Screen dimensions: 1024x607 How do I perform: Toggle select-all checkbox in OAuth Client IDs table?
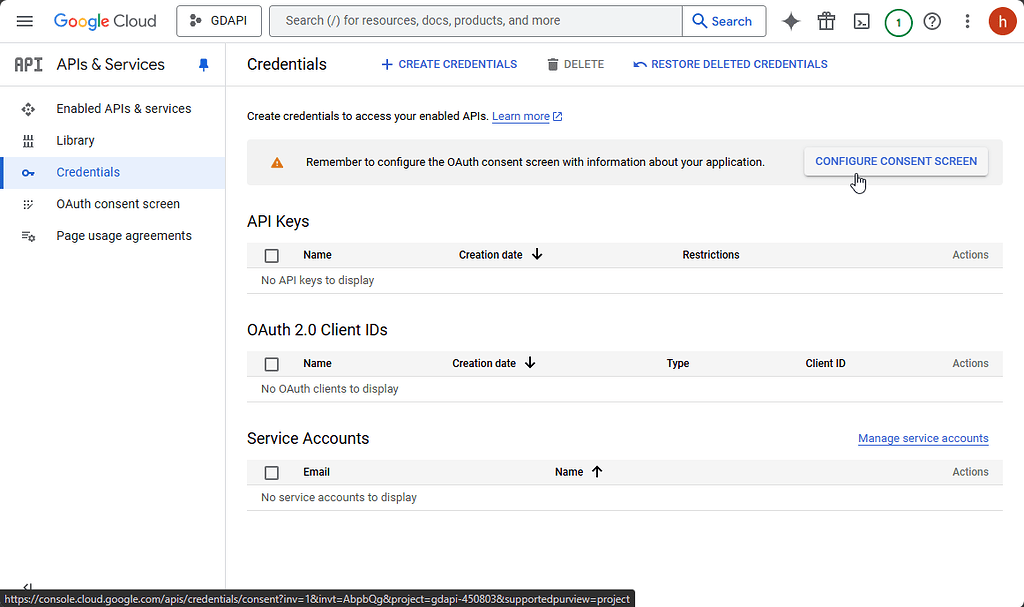[272, 364]
